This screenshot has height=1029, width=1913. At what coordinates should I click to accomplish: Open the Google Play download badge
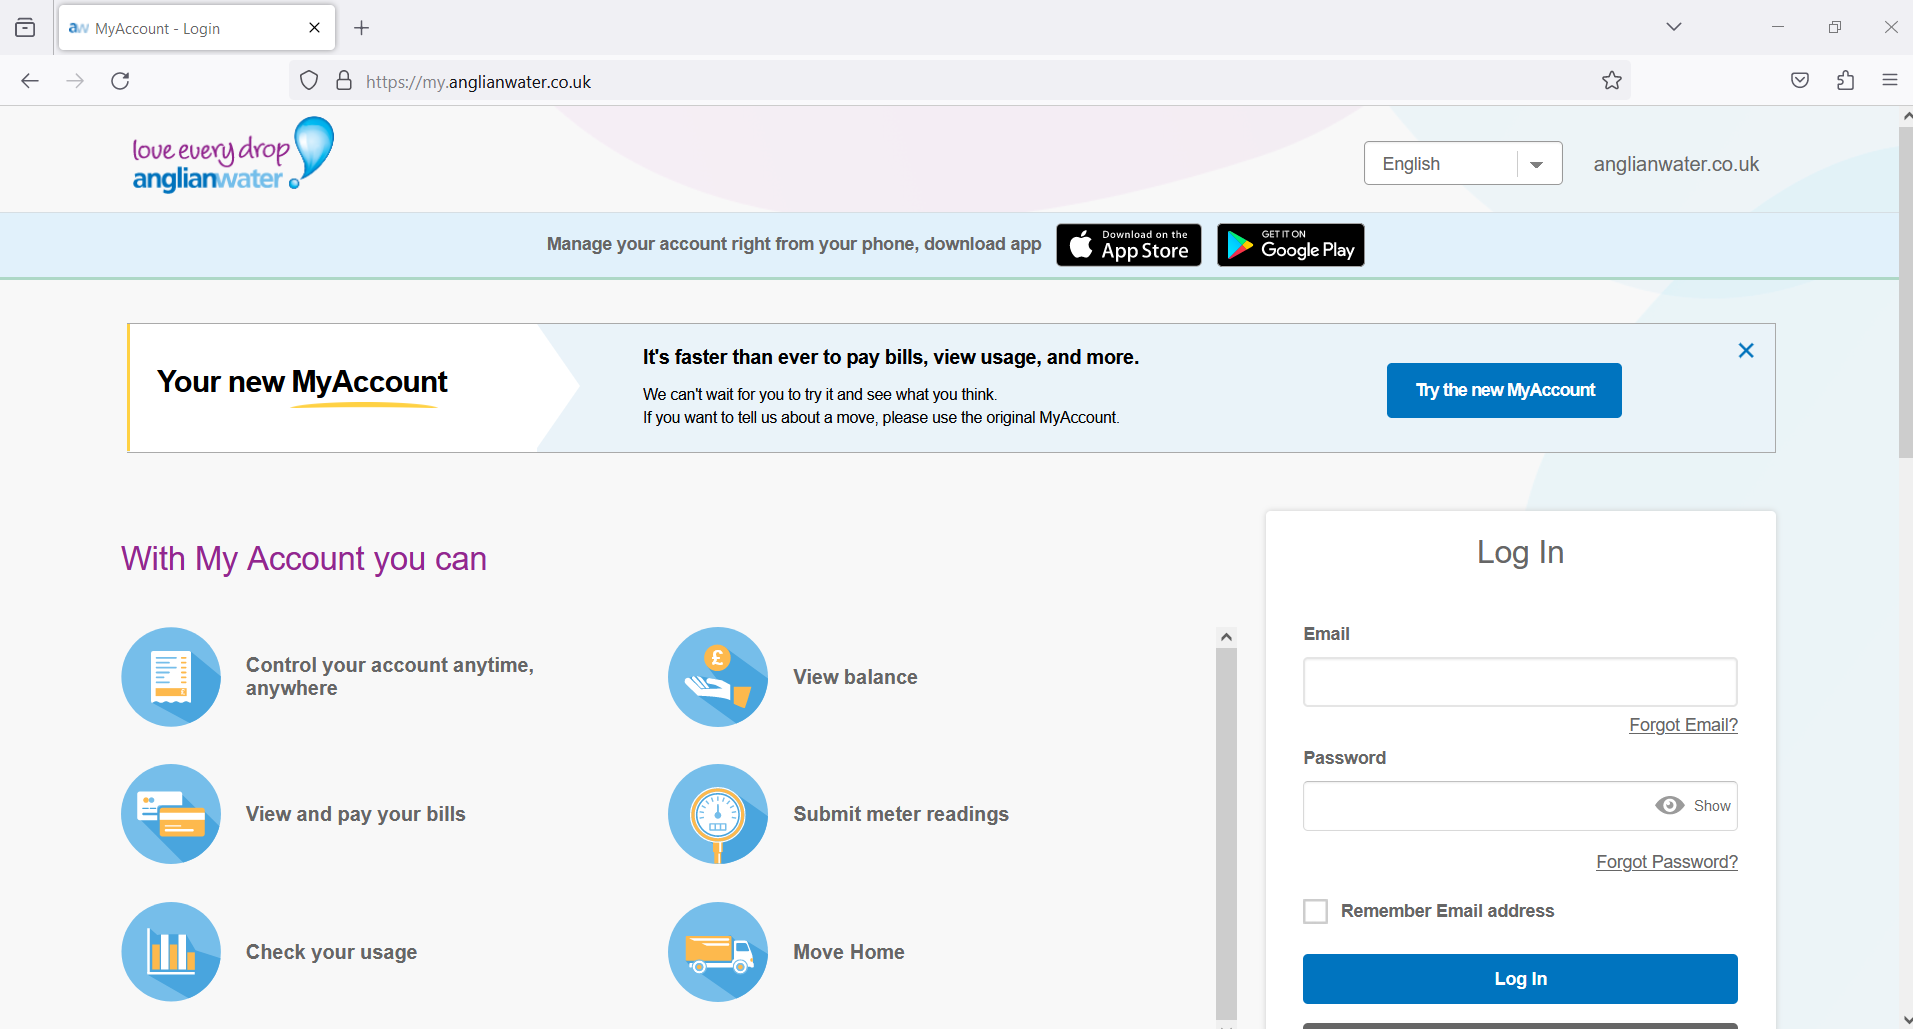1290,244
